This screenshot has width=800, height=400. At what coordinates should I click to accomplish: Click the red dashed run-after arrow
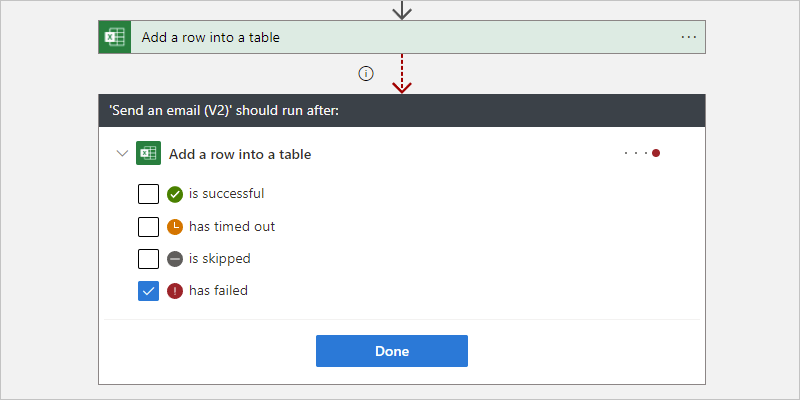(x=402, y=73)
